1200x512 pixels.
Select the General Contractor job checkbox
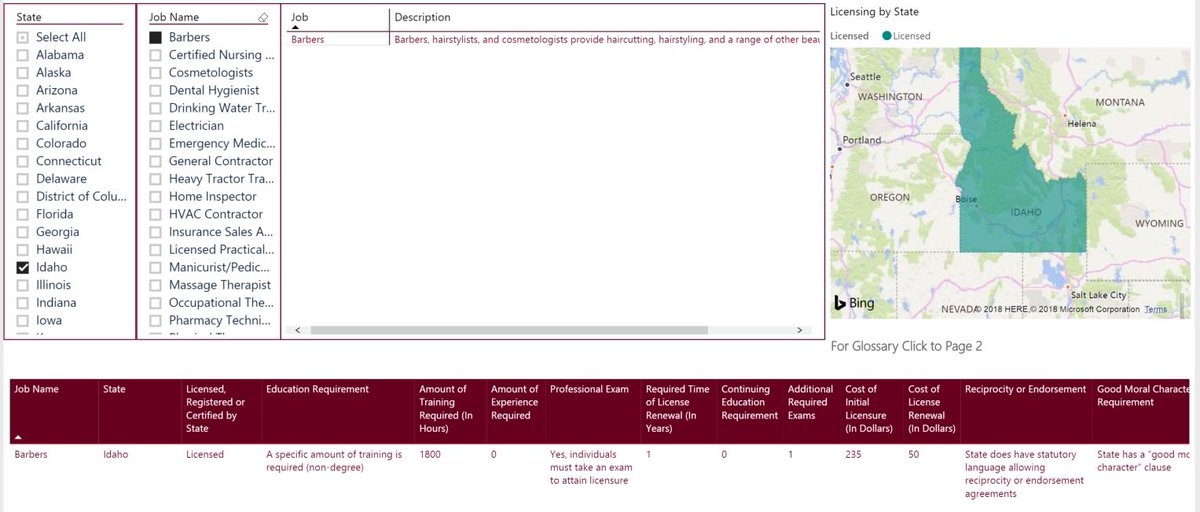[x=155, y=161]
